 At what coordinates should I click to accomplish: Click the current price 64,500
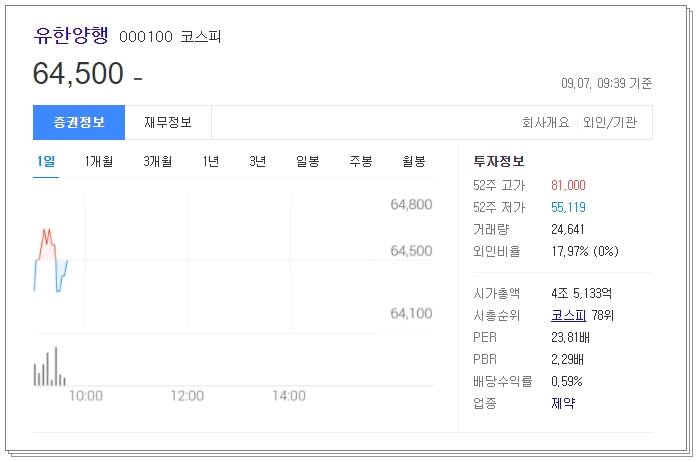[x=78, y=73]
